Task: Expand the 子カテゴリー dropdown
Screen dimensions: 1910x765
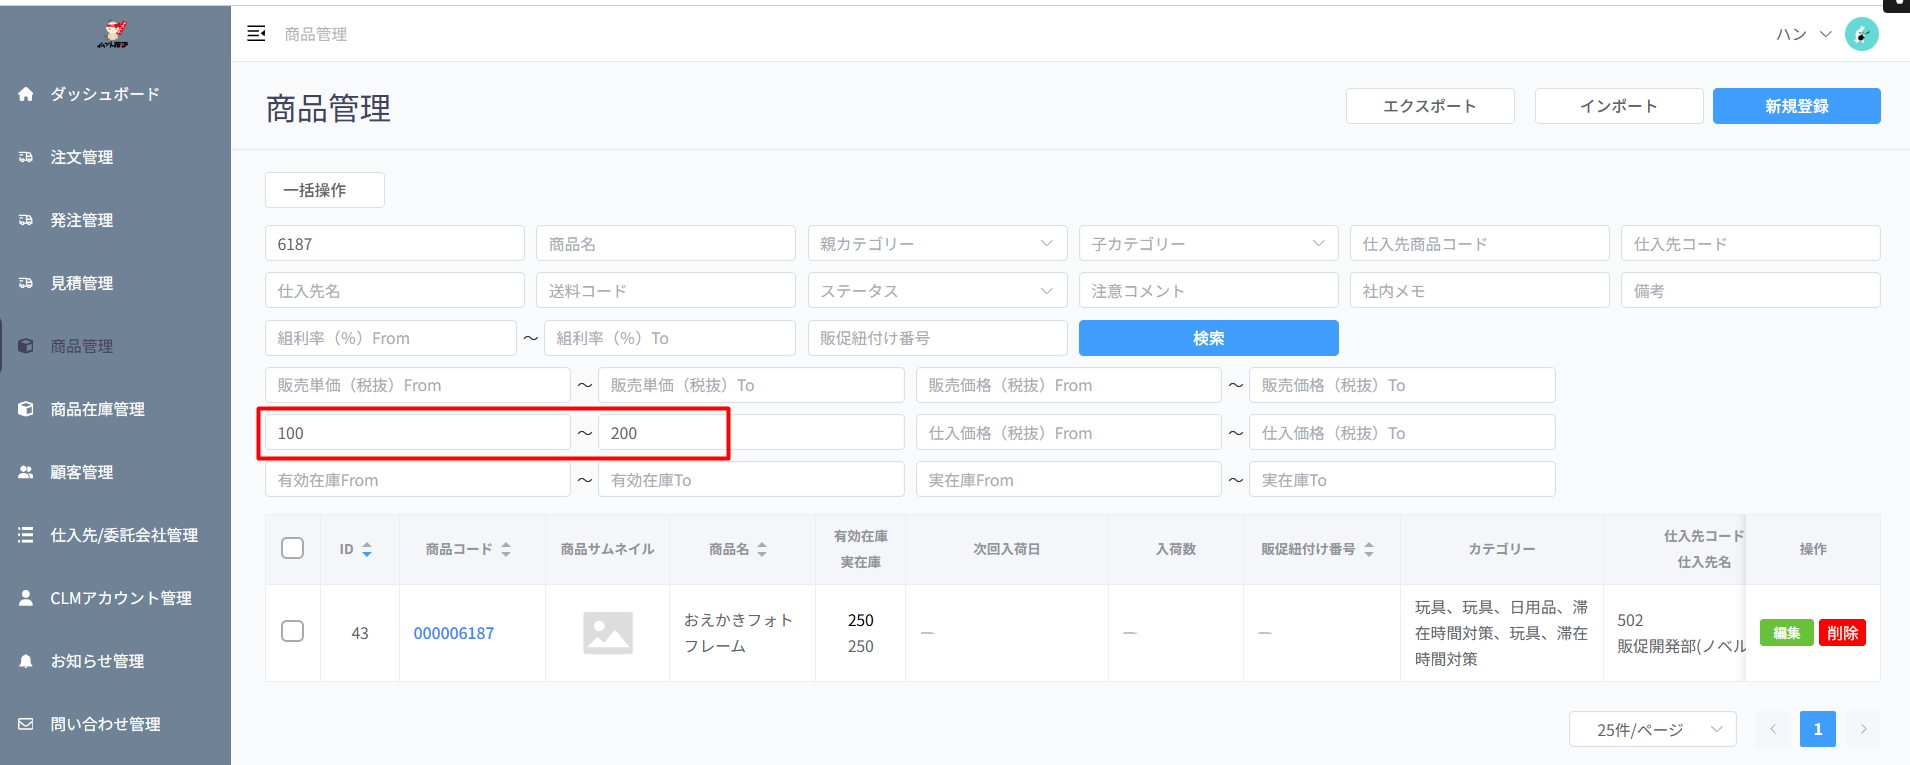Action: coord(1207,244)
